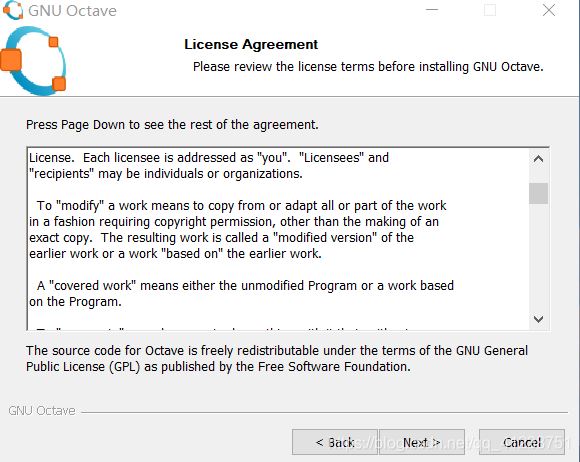Return to previous page with Back button
The height and width of the screenshot is (462, 580).
click(335, 442)
